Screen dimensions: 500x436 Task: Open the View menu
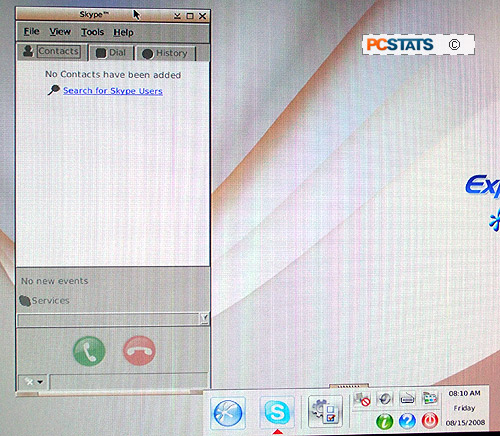(x=60, y=32)
